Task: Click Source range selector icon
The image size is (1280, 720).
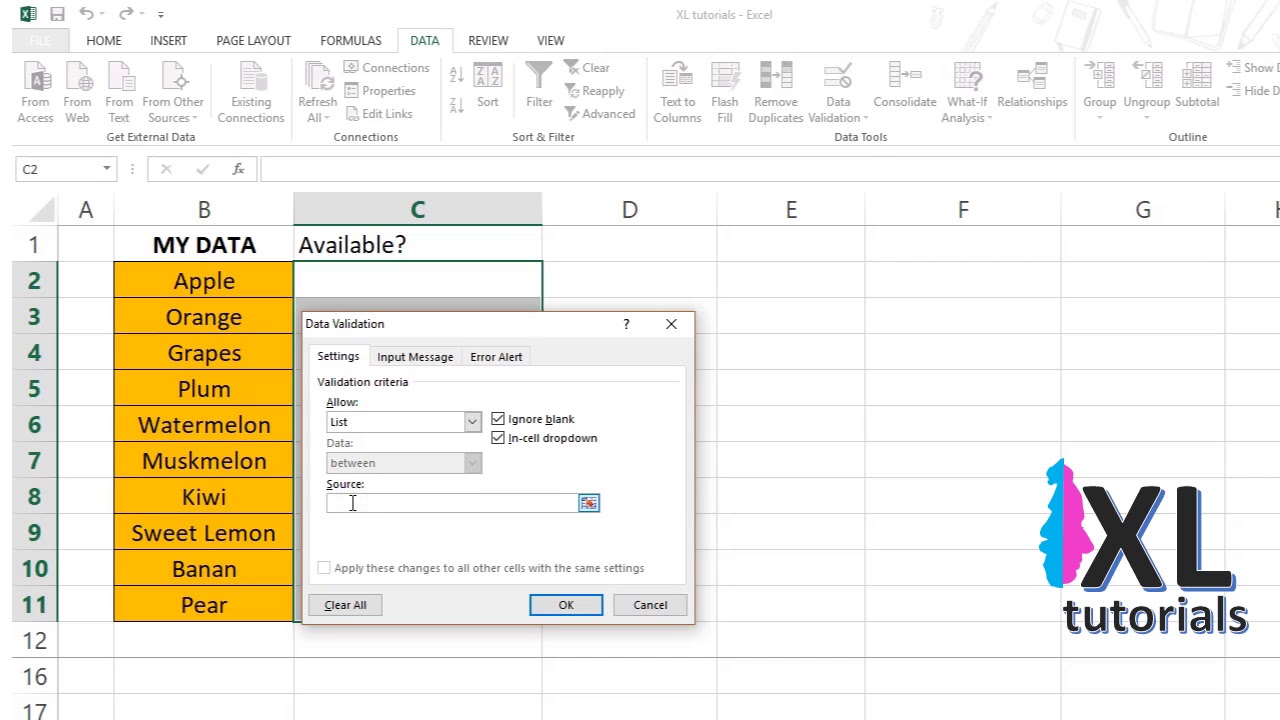Action: 589,503
